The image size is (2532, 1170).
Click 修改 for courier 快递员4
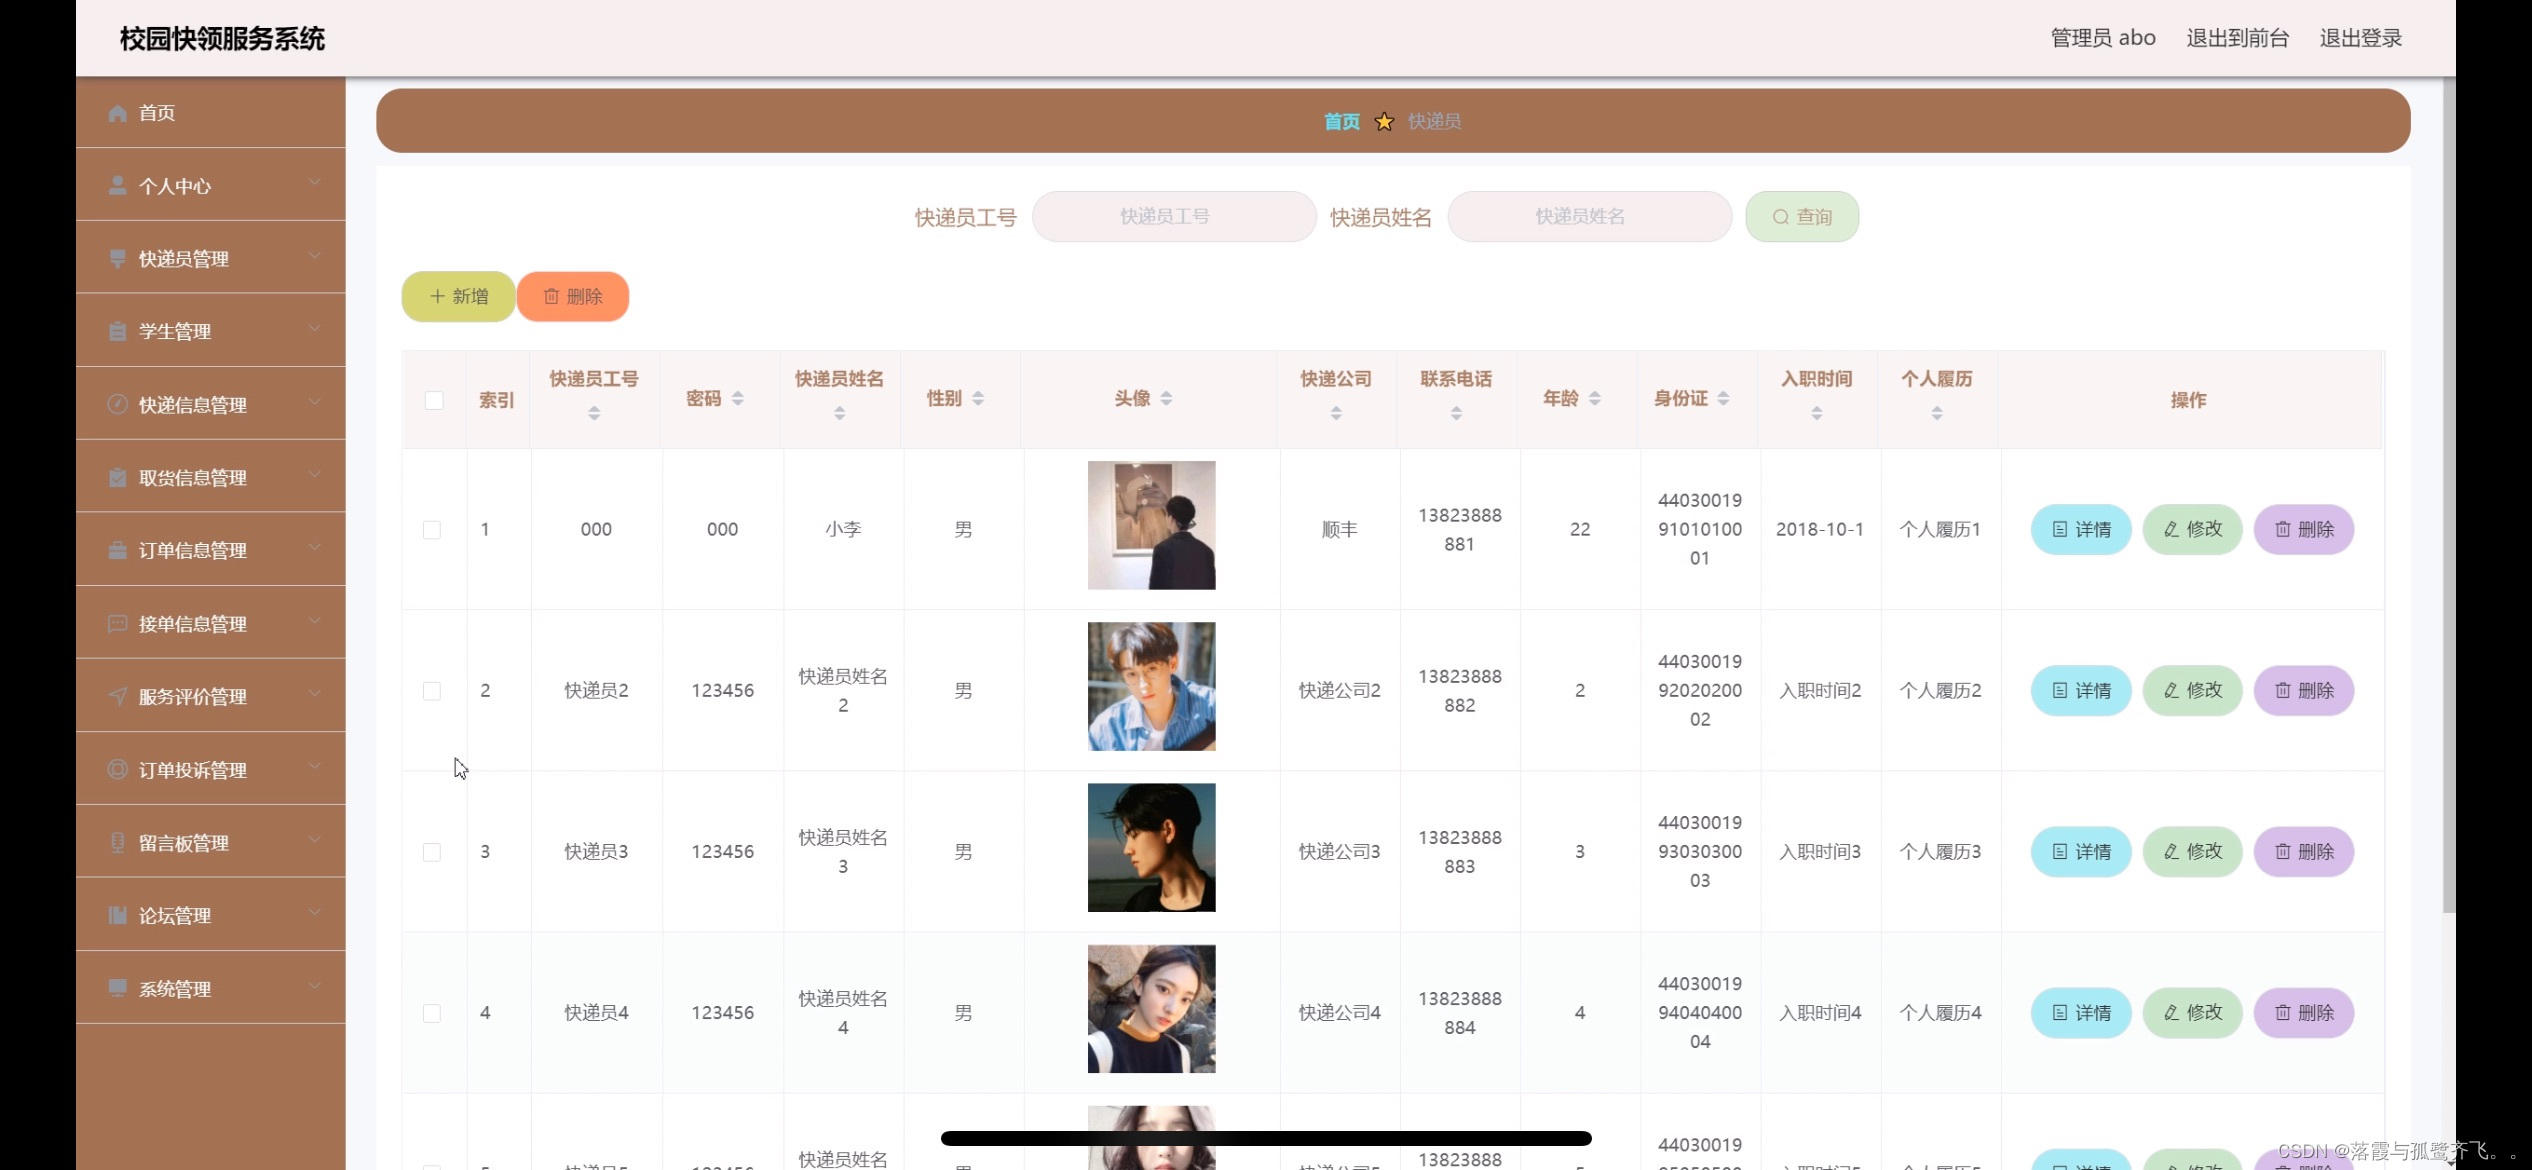click(x=2193, y=1013)
